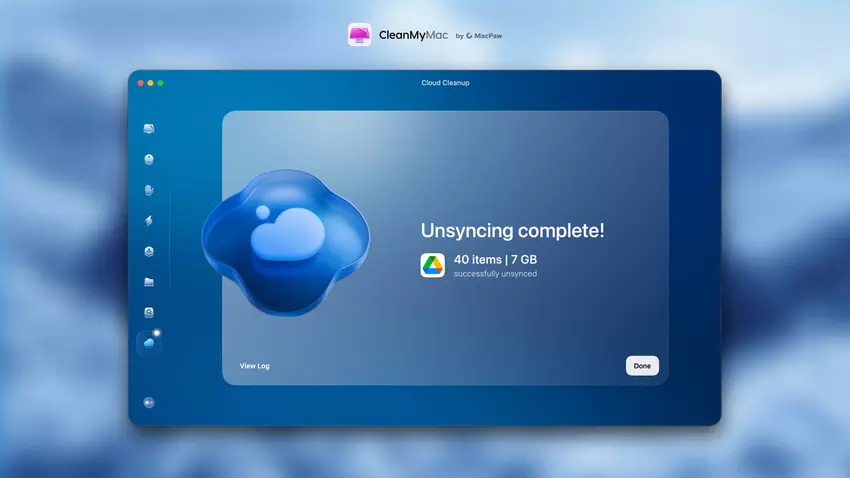Screen dimensions: 850x478
Task: Close the Cloud Cleanup window with red button
Action: [140, 83]
